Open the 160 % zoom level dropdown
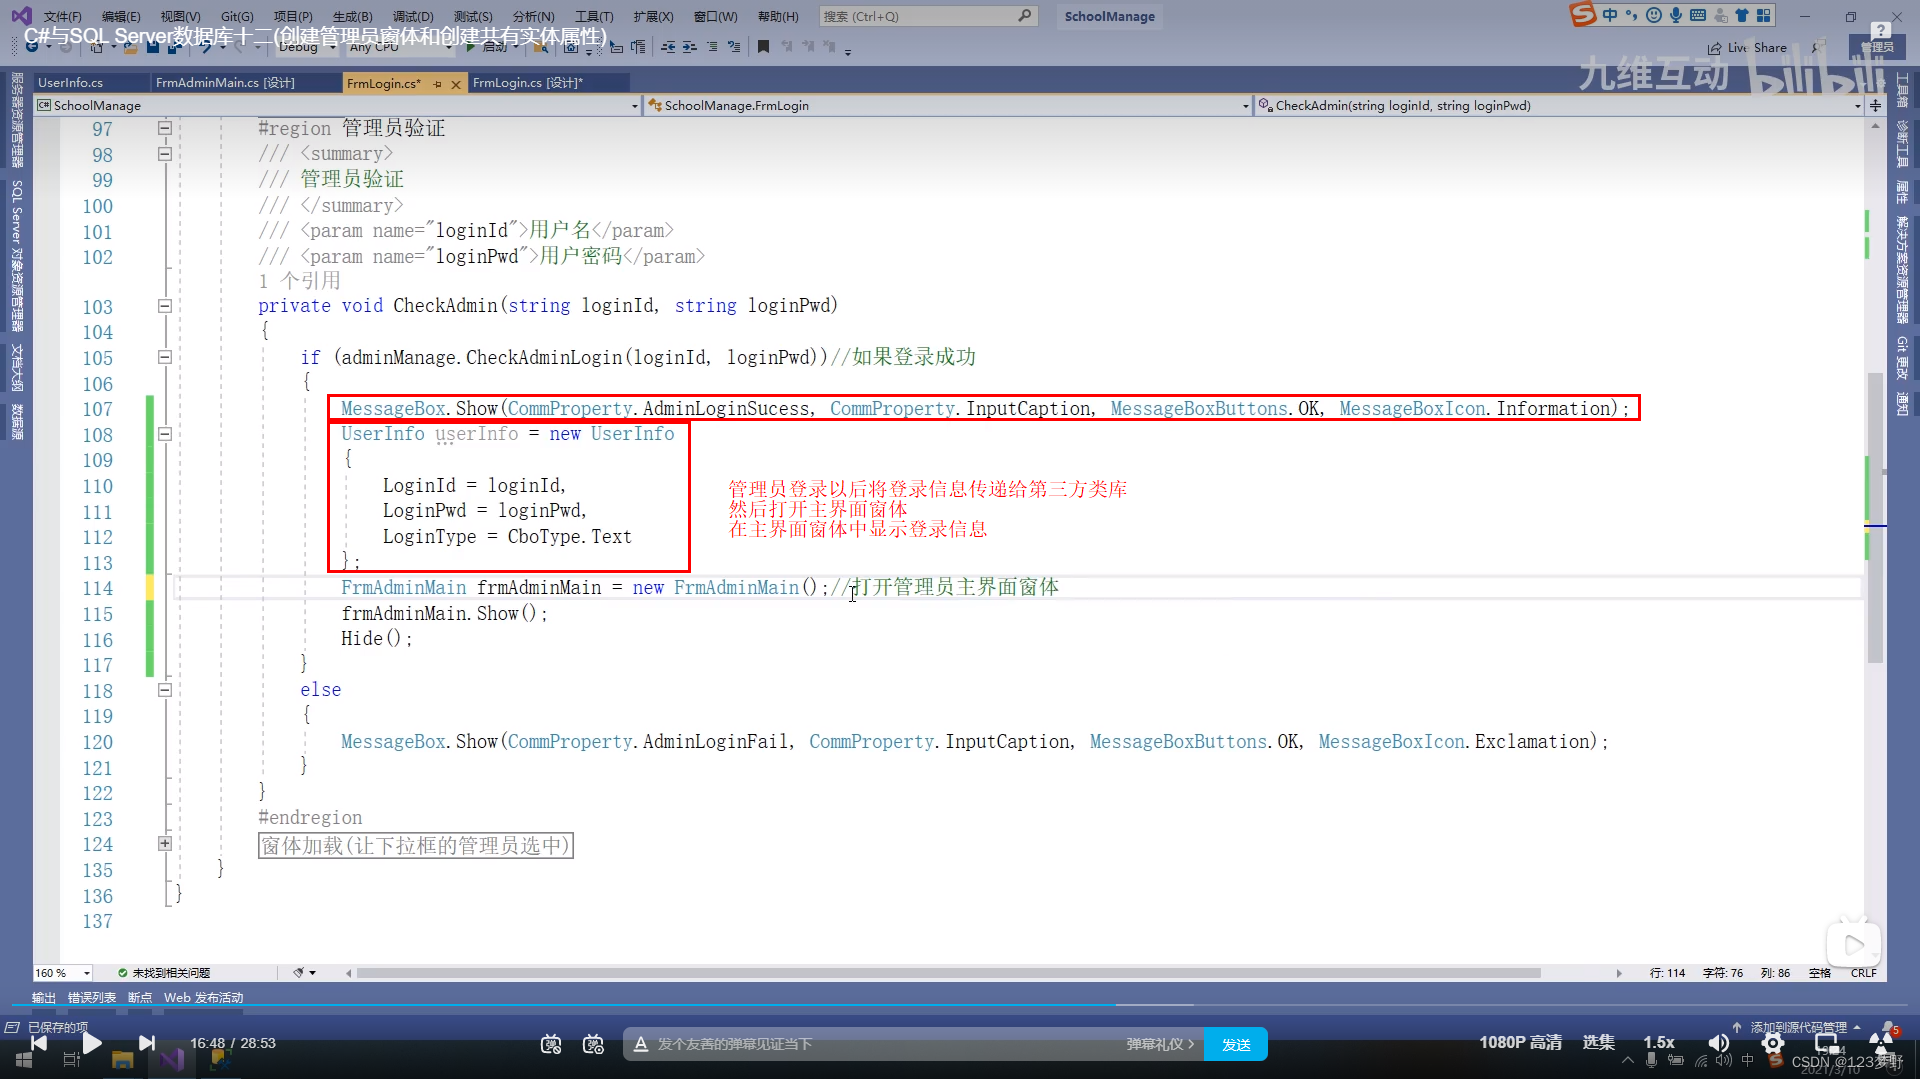The image size is (1920, 1079). (x=63, y=973)
